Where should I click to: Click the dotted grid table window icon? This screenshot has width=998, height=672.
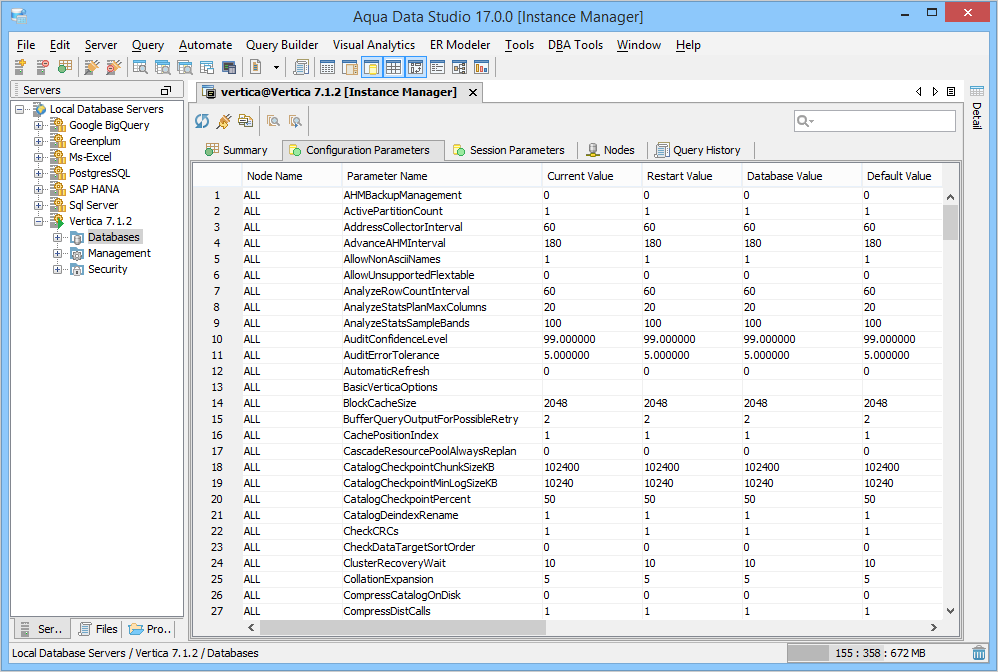(x=327, y=67)
